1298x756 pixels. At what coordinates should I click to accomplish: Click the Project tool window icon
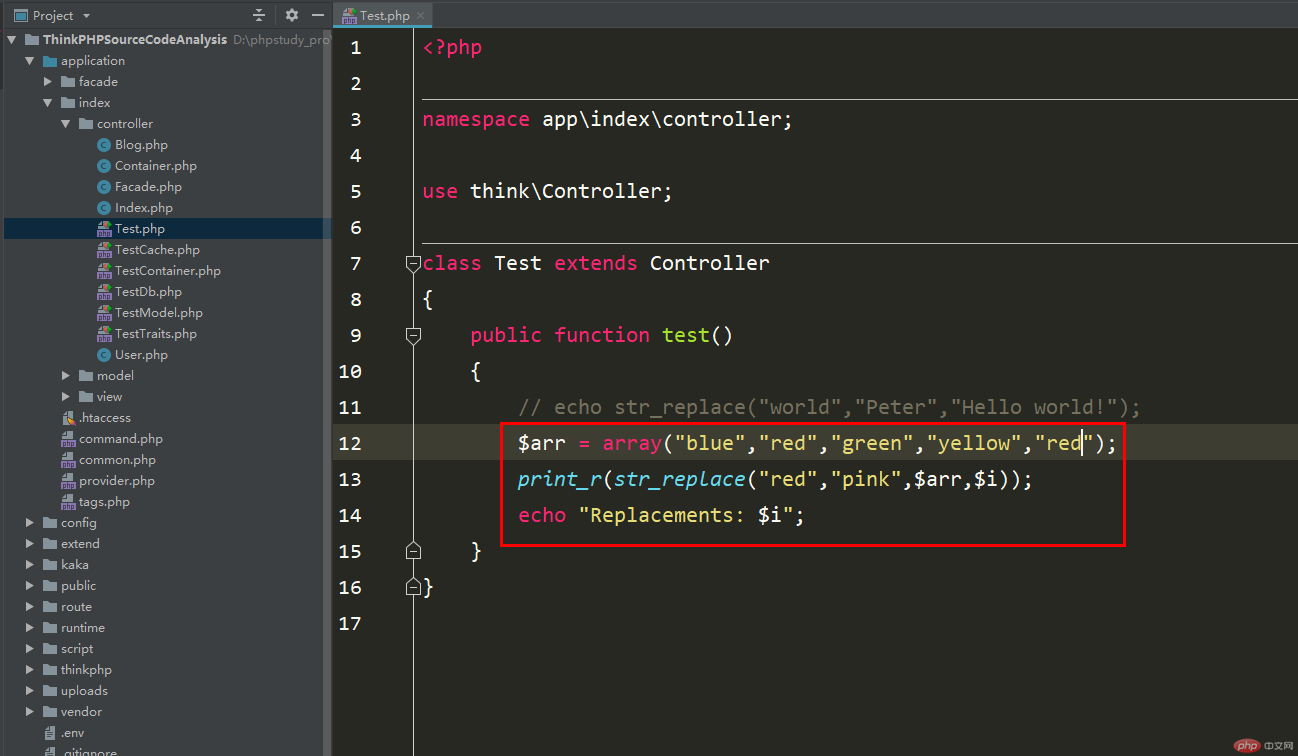point(20,15)
